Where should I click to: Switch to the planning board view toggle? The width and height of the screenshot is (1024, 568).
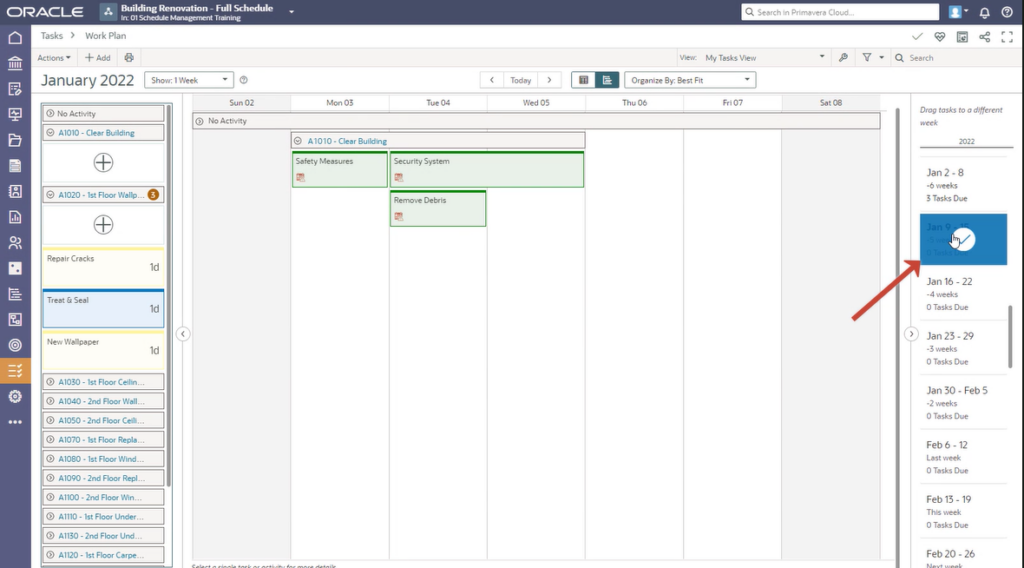pyautogui.click(x=584, y=80)
